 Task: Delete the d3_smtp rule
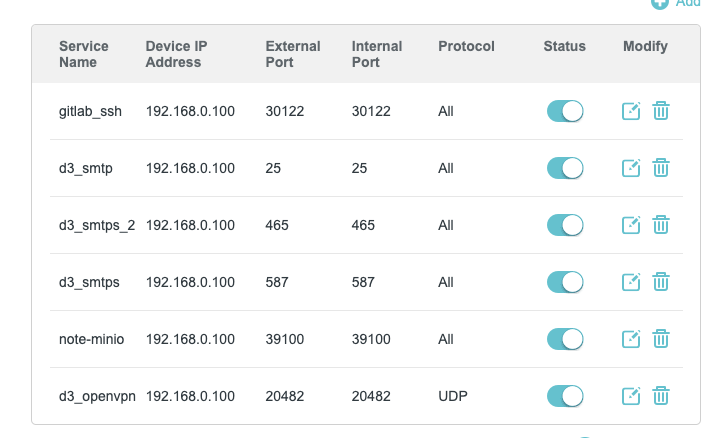661,168
